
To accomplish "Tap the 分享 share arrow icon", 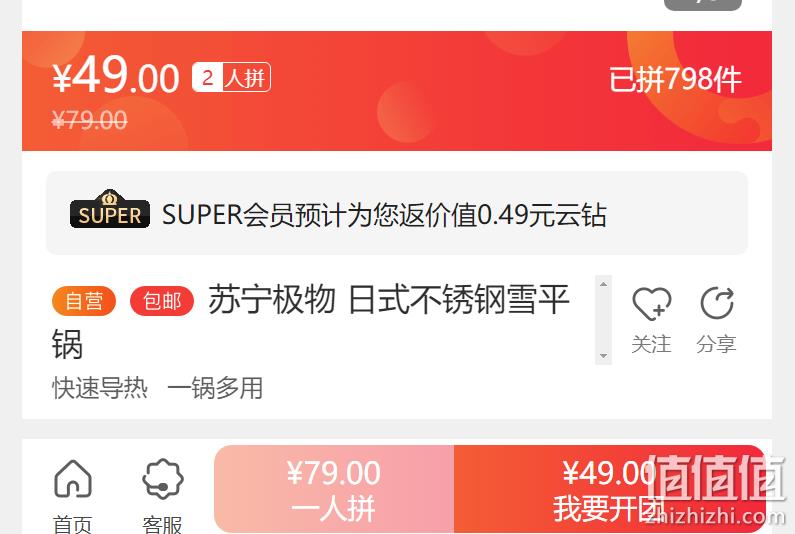I will [717, 303].
